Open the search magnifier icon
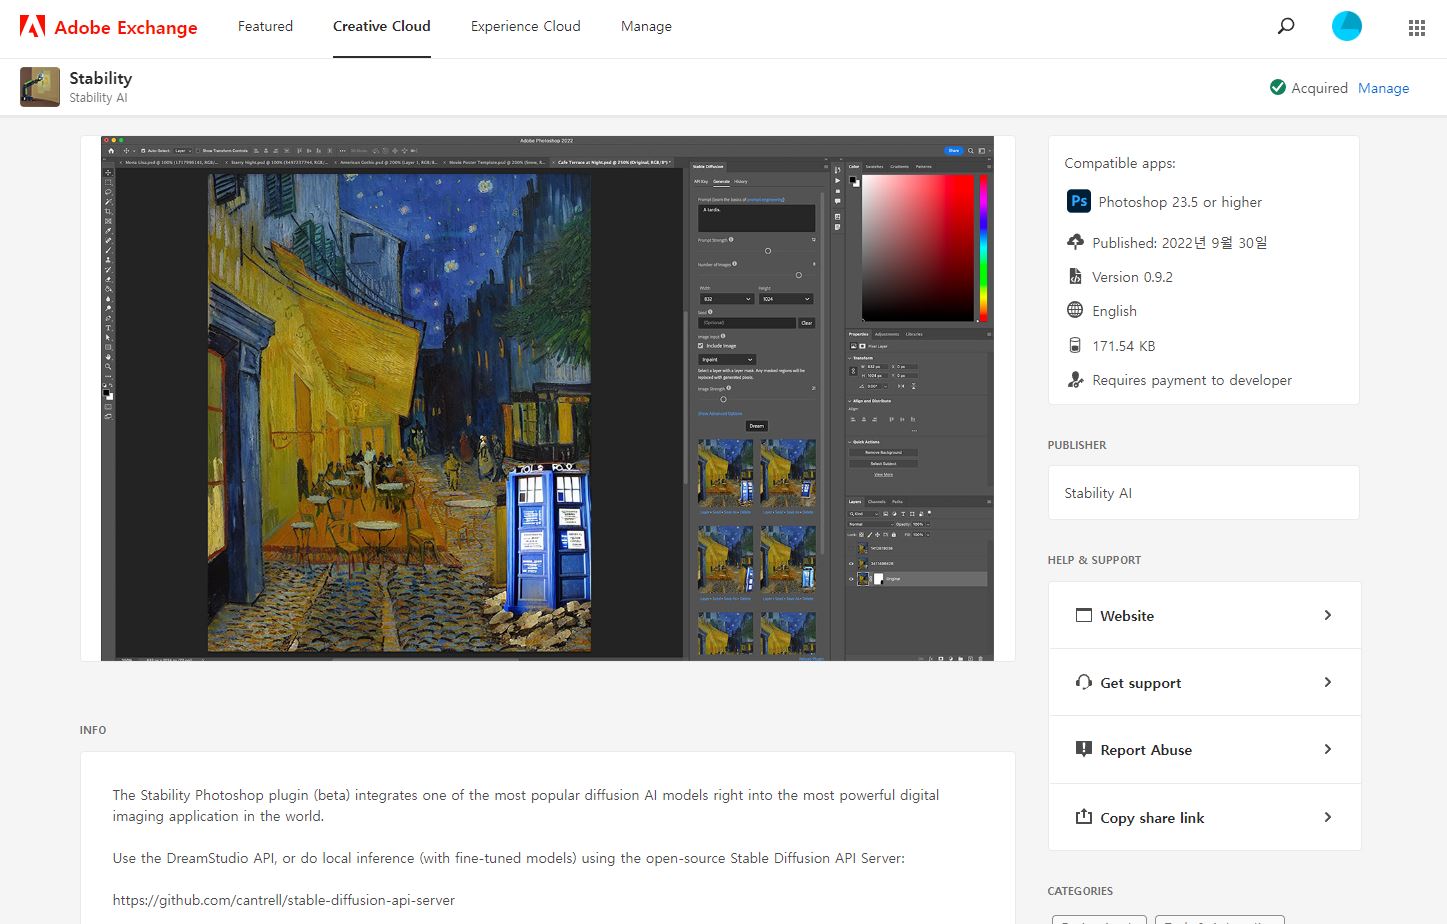This screenshot has height=924, width=1447. coord(1286,26)
